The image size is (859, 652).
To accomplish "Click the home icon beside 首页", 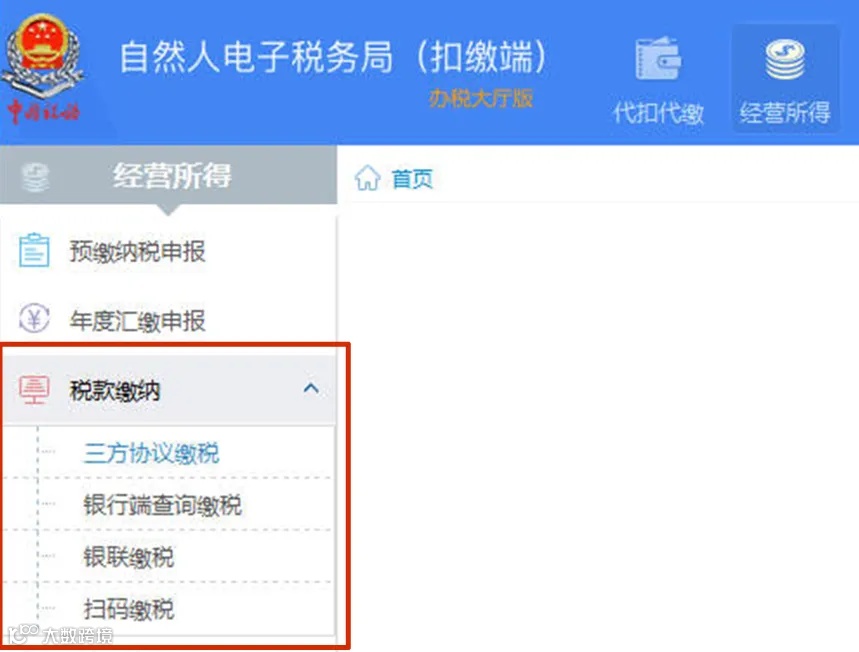I will click(367, 178).
